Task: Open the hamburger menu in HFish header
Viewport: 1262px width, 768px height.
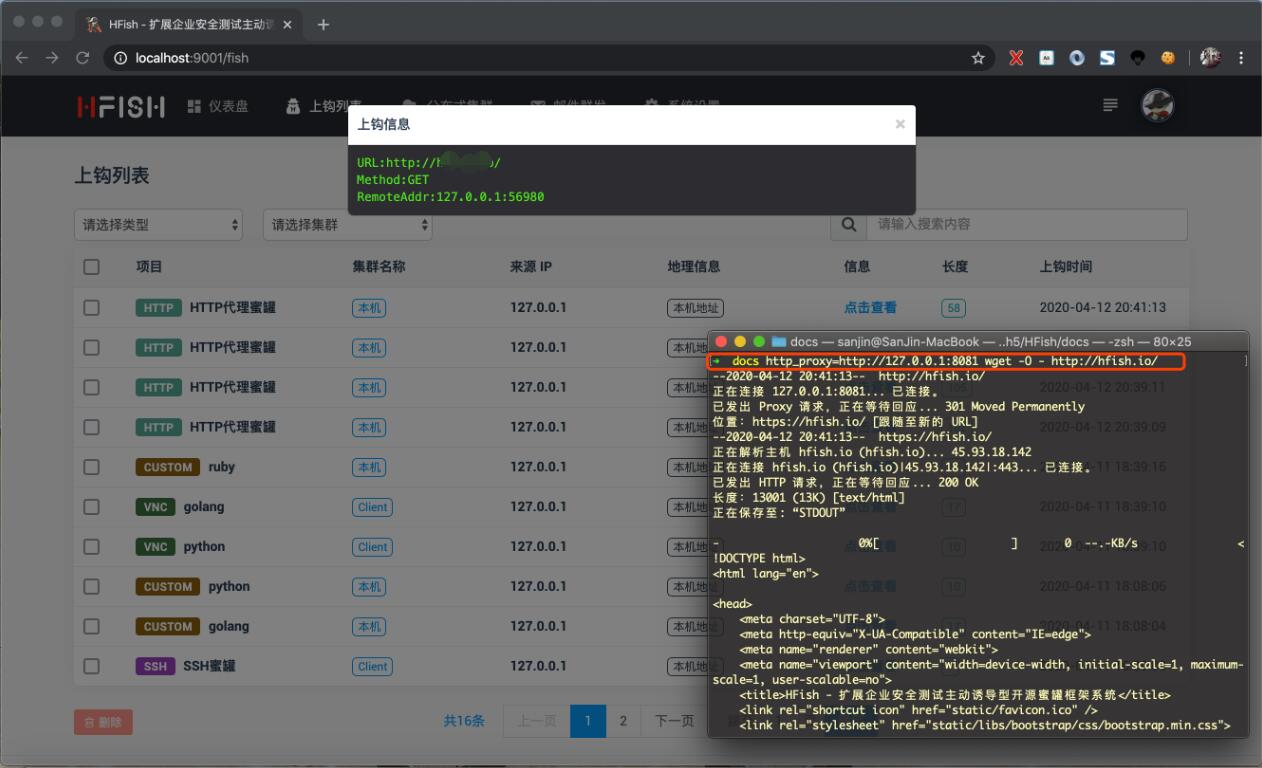Action: pyautogui.click(x=1110, y=105)
